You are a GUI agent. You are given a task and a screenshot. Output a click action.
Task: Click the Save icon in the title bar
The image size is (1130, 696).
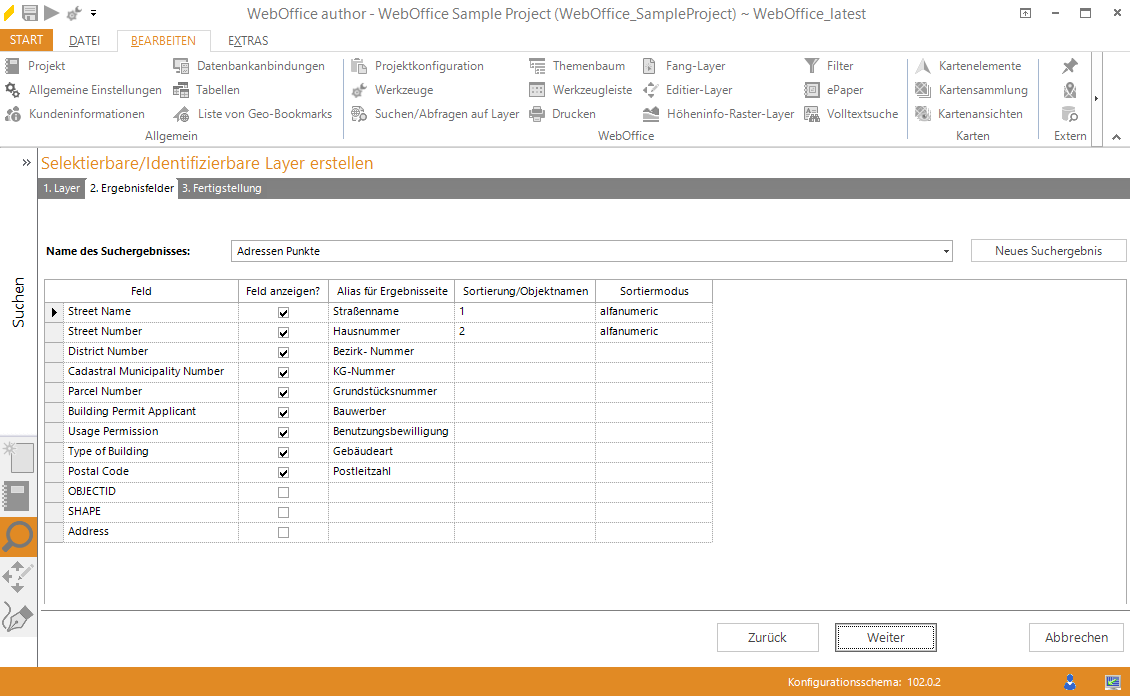29,13
